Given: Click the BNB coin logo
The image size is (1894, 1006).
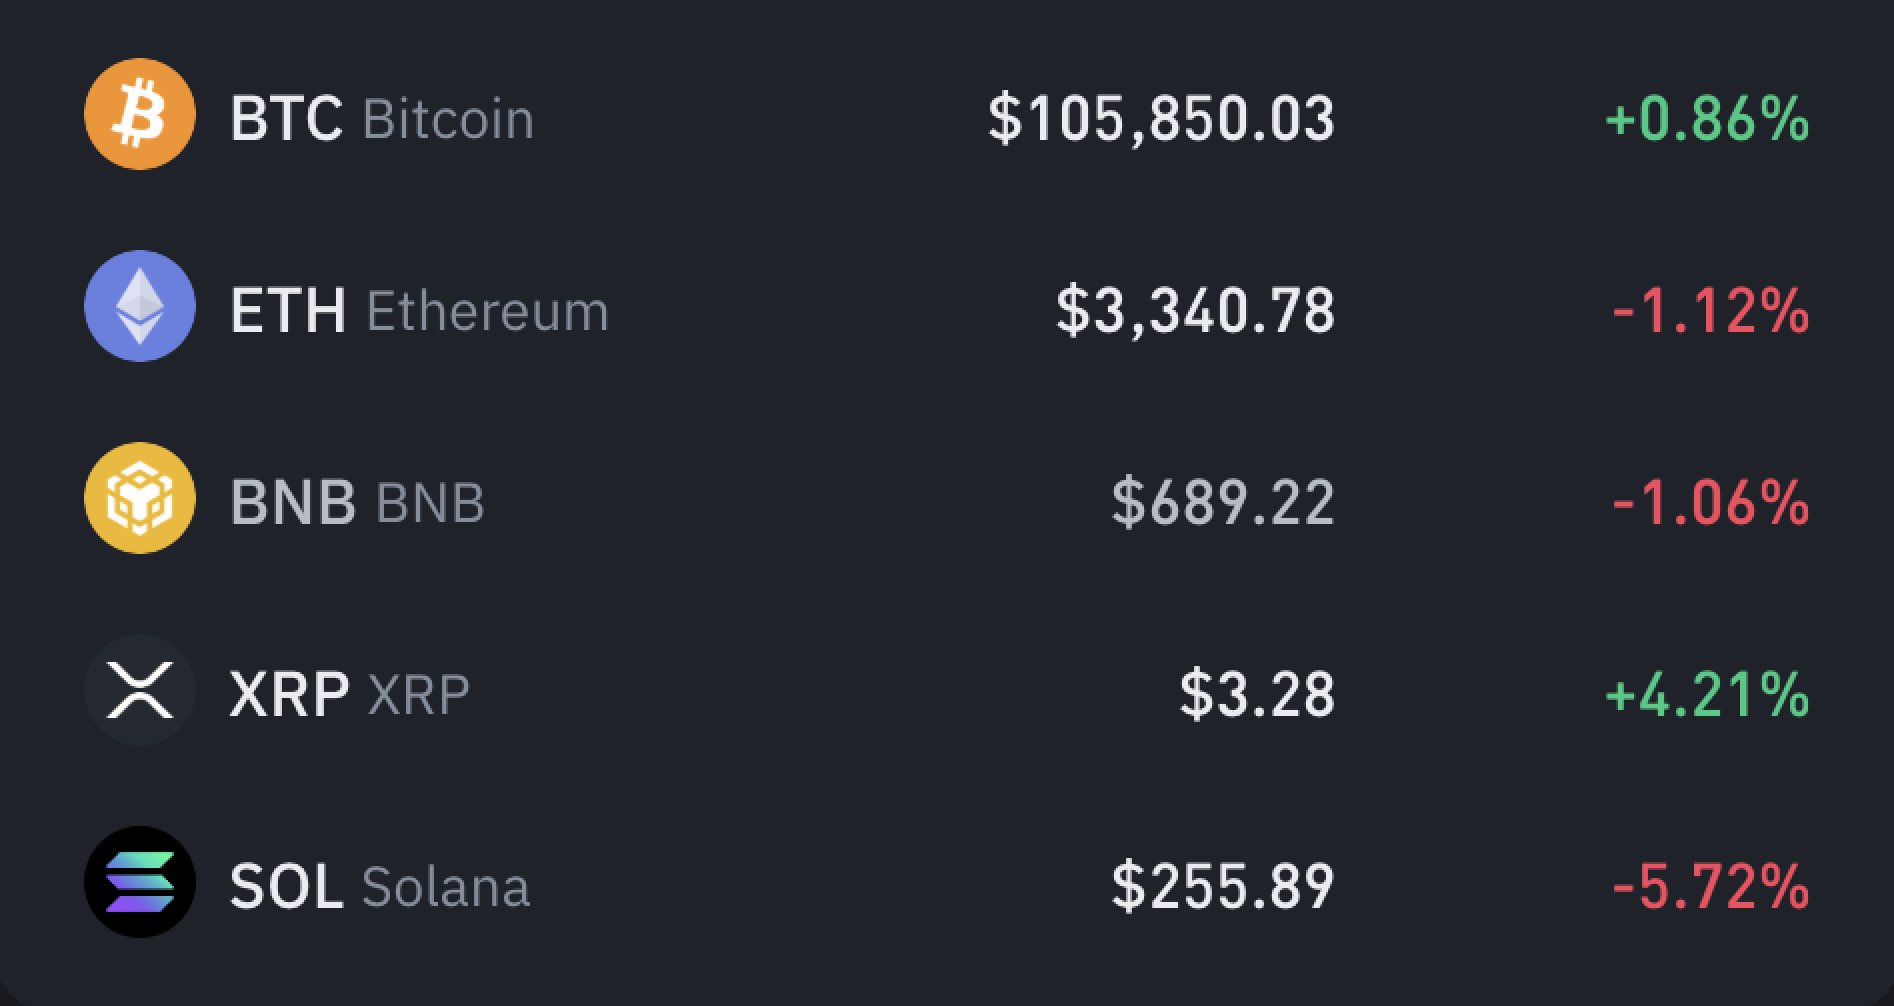Looking at the screenshot, I should point(138,497).
